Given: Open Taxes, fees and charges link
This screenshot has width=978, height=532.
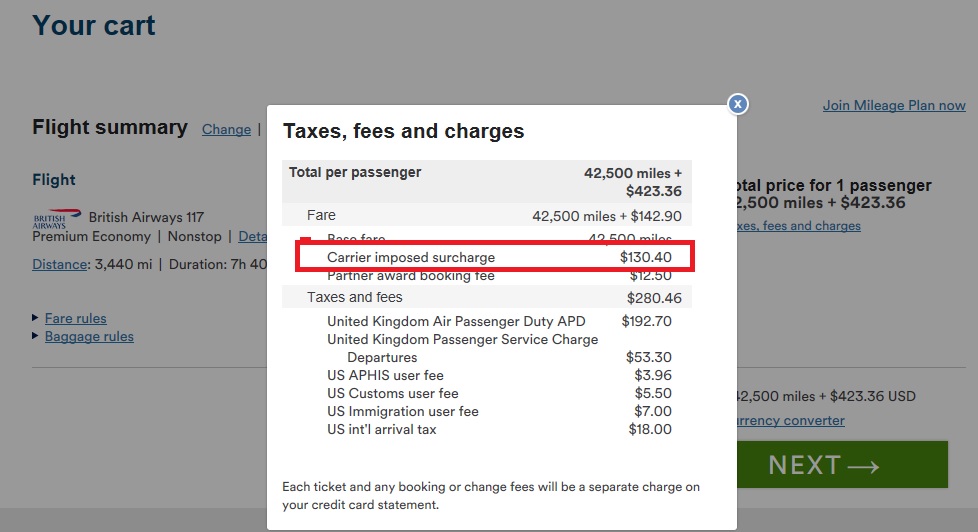Looking at the screenshot, I should (798, 226).
